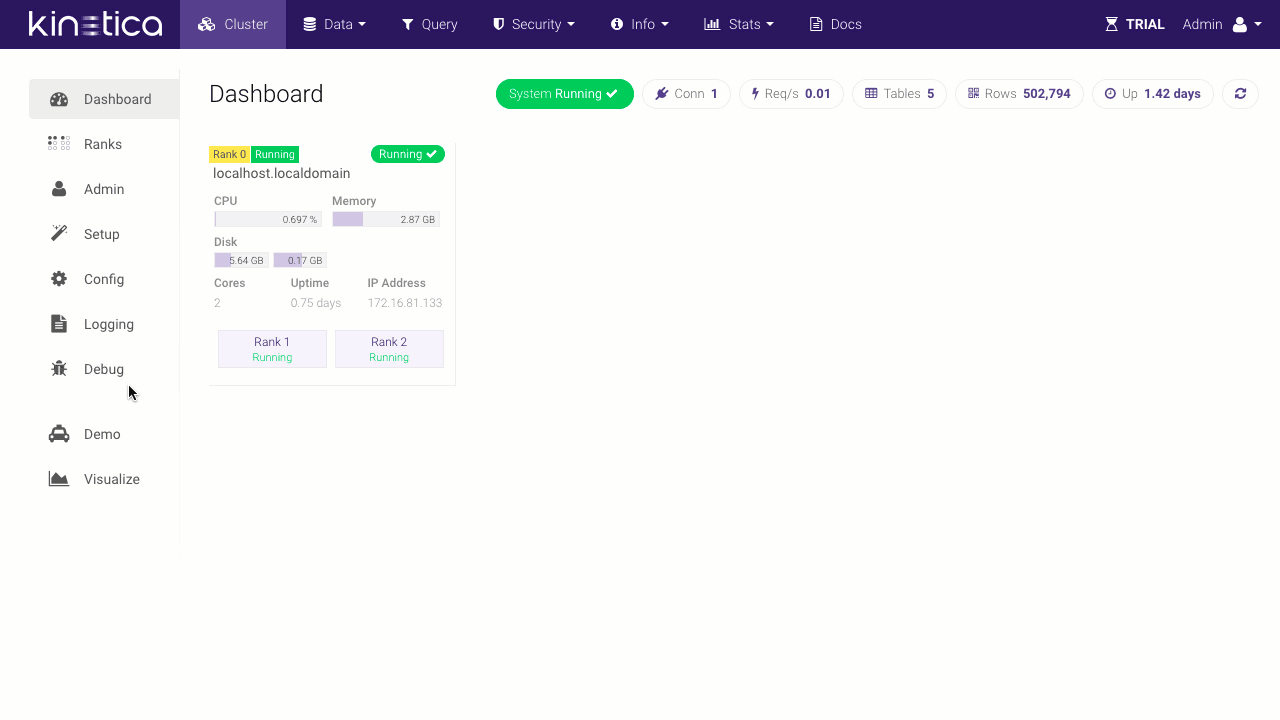
Task: Click the Memory usage bar
Action: [x=386, y=219]
